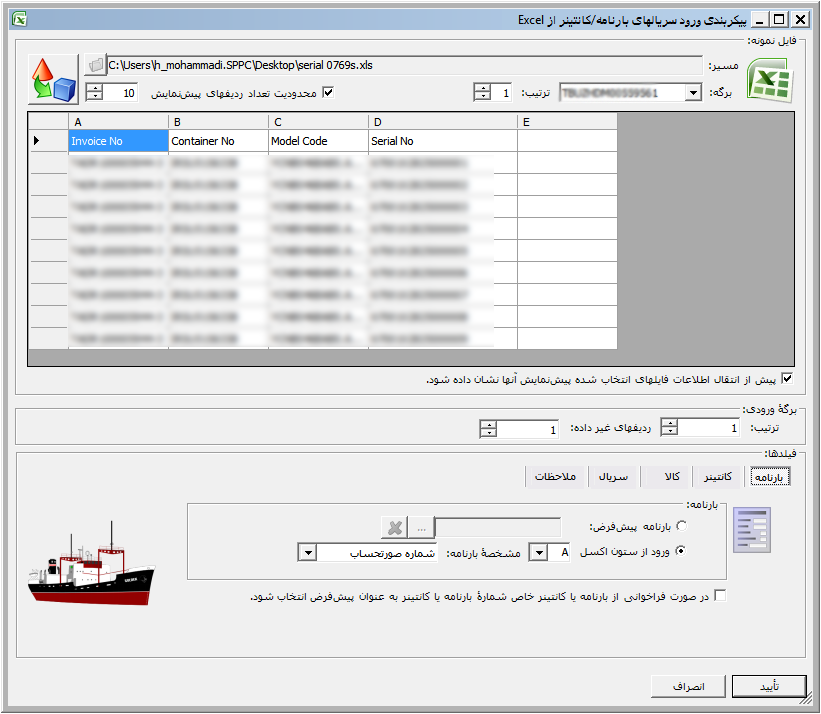
Task: Switch to the سریال tab
Action: pyautogui.click(x=613, y=477)
